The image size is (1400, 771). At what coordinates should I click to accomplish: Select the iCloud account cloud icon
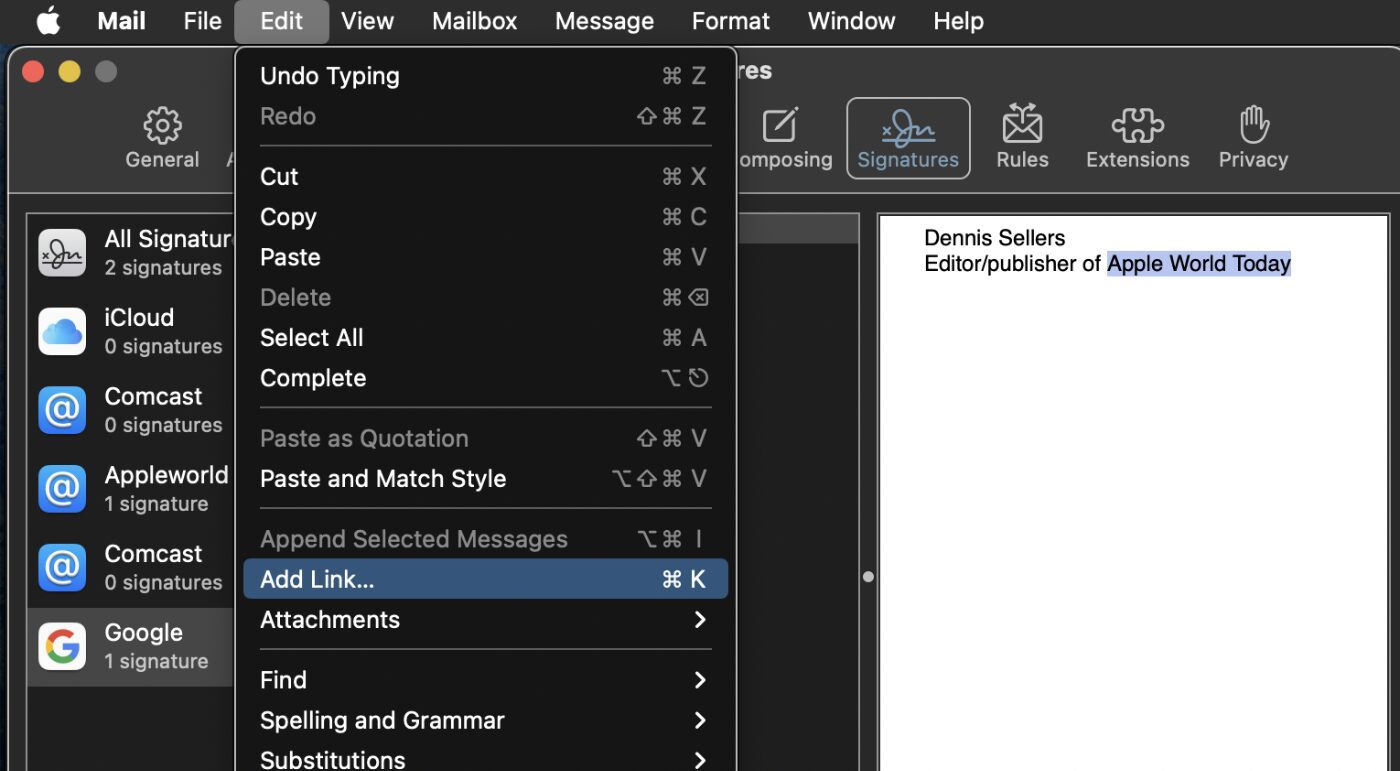[62, 332]
